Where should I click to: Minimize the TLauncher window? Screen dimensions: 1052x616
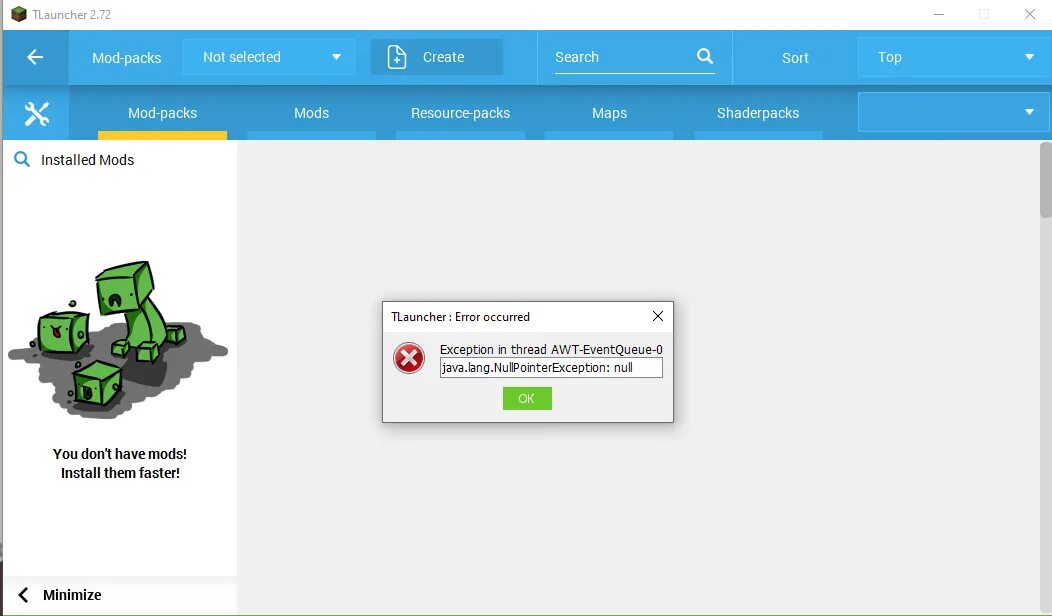pos(939,14)
